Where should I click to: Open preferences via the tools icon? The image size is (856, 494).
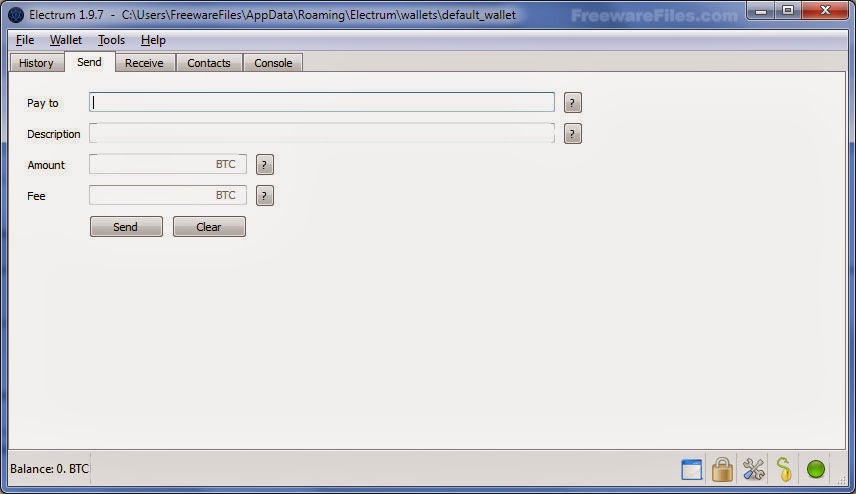pyautogui.click(x=753, y=469)
